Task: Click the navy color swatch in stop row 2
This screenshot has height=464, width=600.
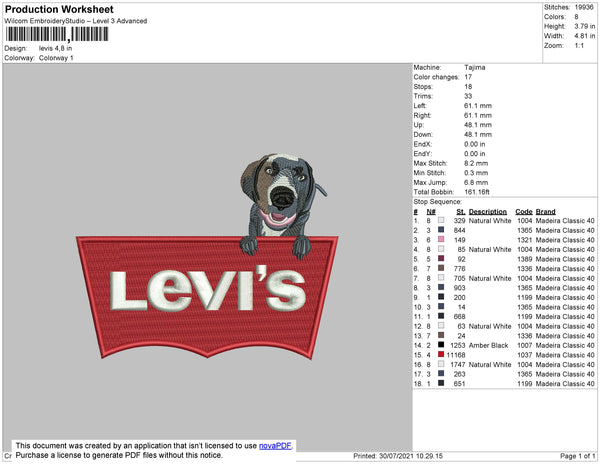Action: (x=441, y=230)
